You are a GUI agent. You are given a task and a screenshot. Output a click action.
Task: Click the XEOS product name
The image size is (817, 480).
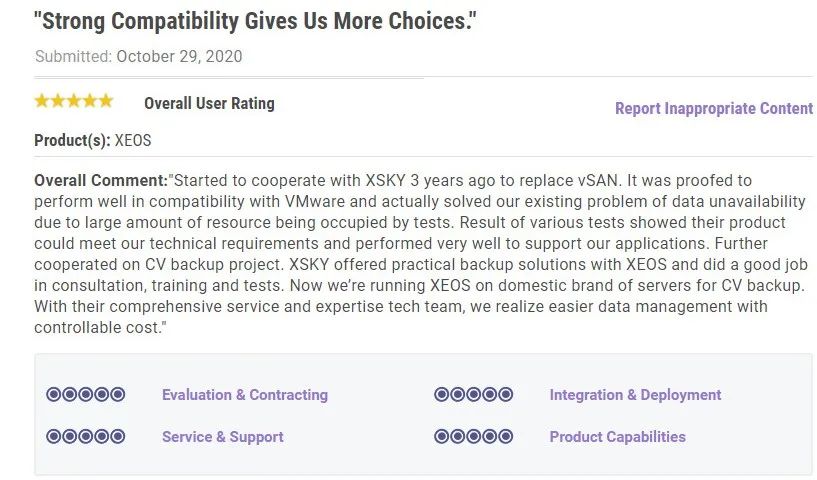(133, 140)
